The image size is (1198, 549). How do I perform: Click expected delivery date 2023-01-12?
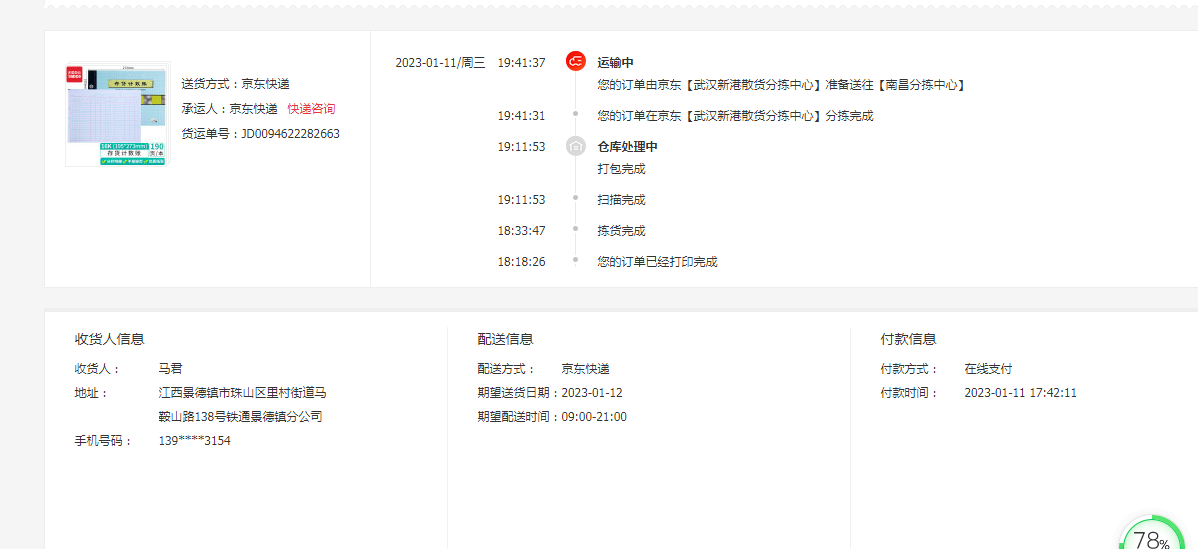[x=592, y=392]
